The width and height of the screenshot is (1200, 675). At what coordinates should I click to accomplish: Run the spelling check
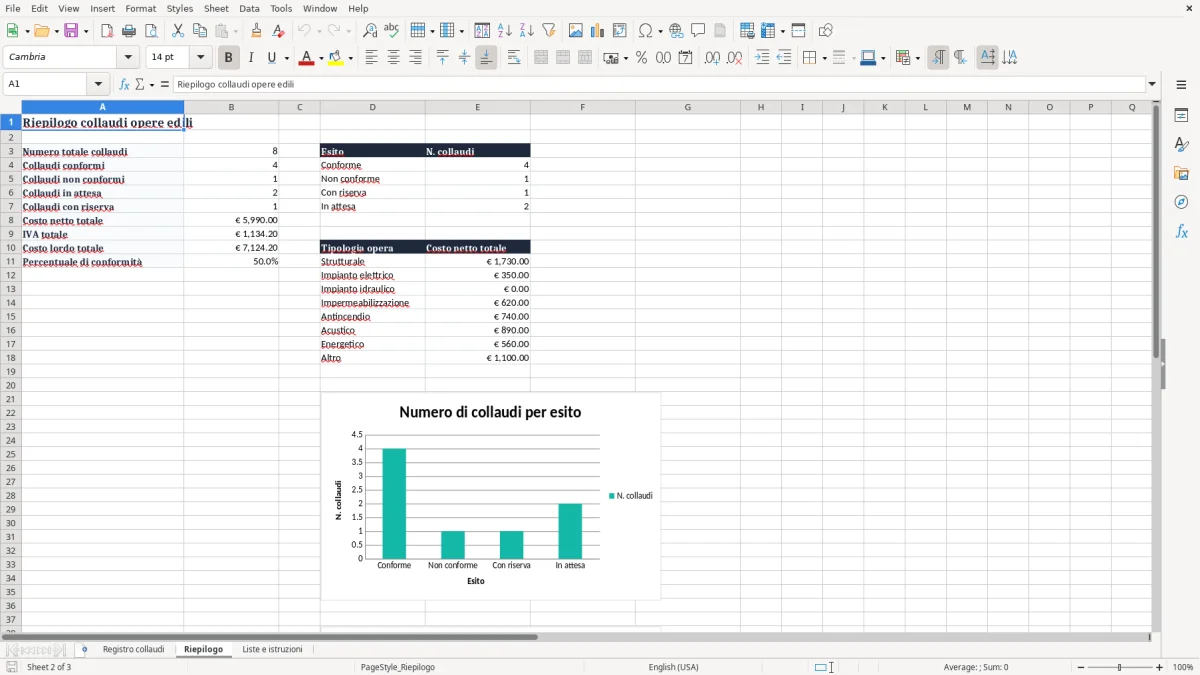coord(392,31)
